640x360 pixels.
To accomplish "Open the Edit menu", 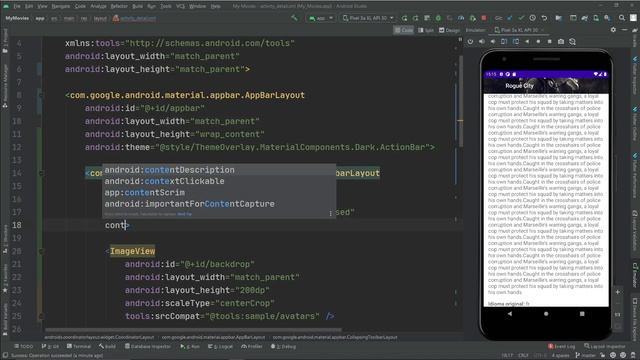I will 29,6.
